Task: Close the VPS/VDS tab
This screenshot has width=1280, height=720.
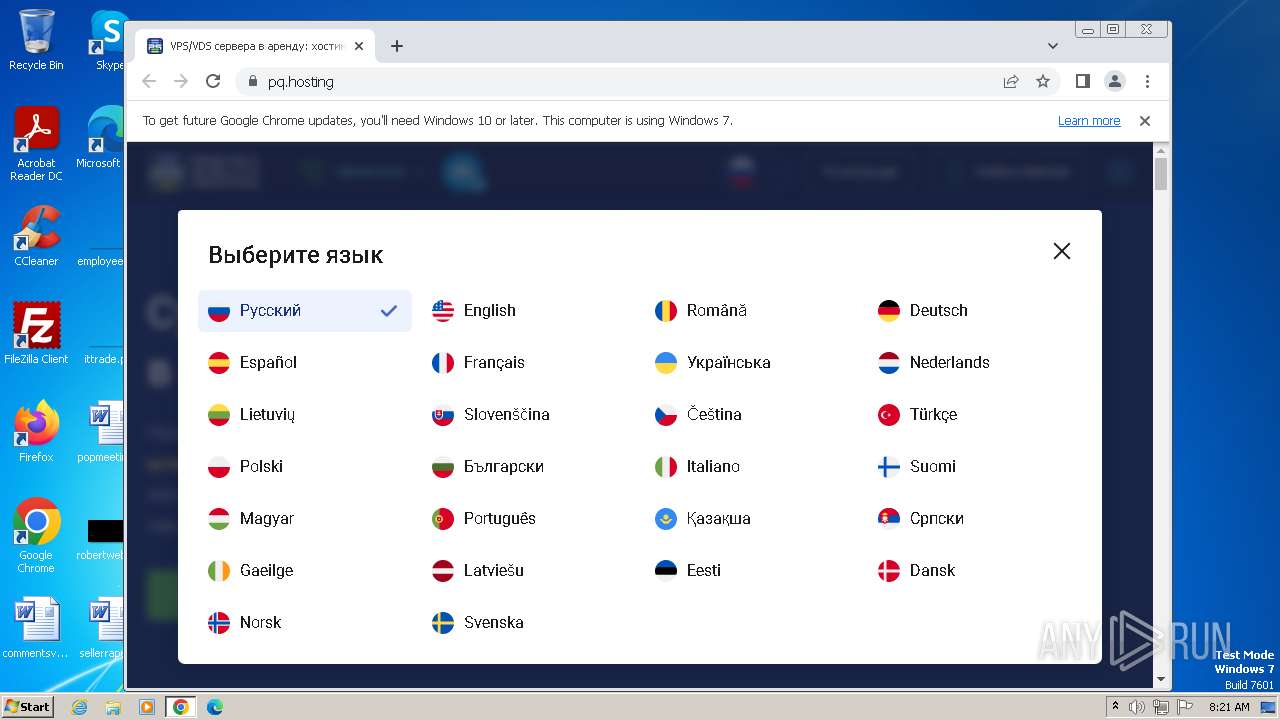Action: pyautogui.click(x=359, y=46)
